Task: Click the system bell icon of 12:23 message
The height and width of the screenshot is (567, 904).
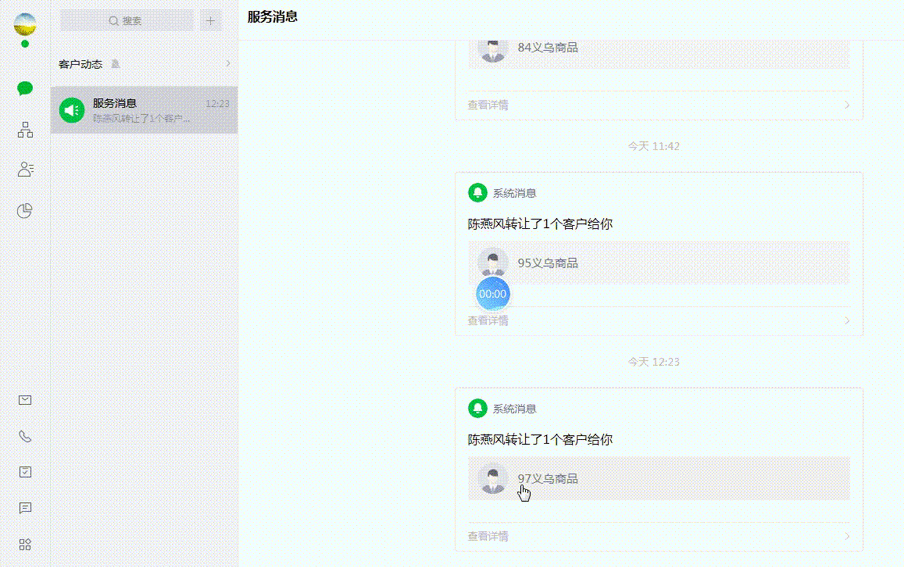Action: point(477,408)
